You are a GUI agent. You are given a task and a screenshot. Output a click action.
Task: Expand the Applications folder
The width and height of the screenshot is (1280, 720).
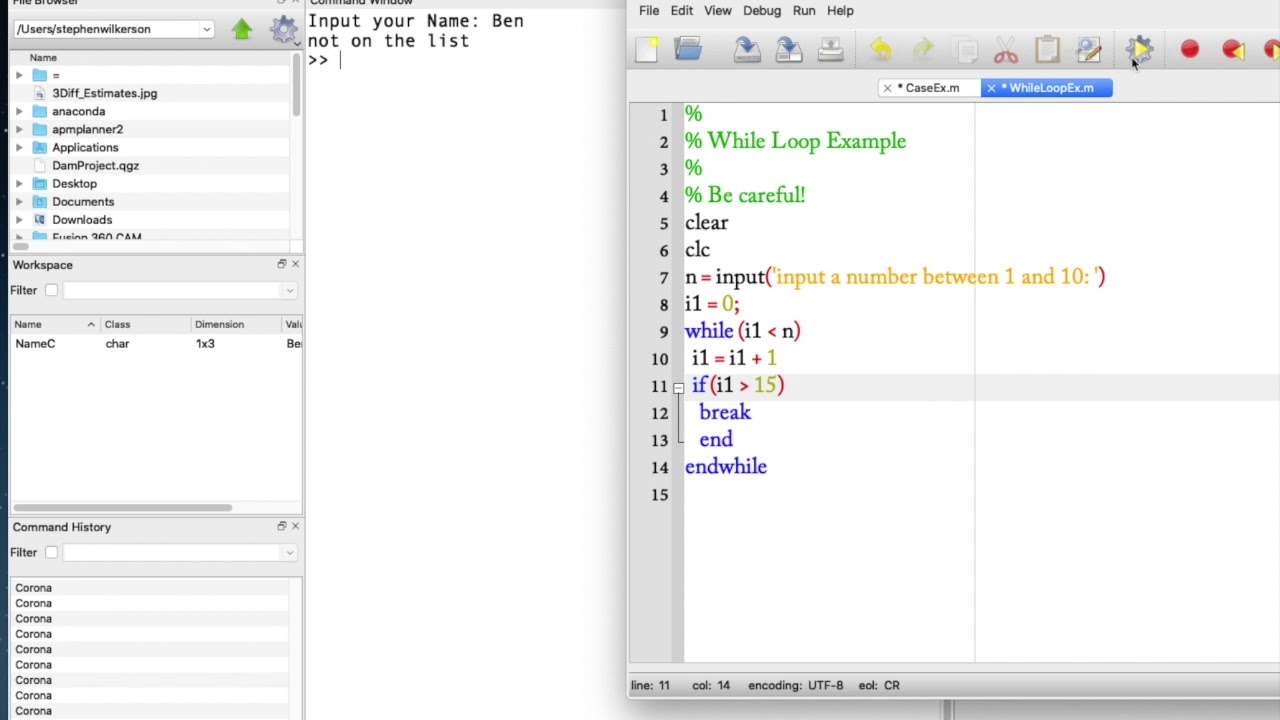(x=19, y=147)
